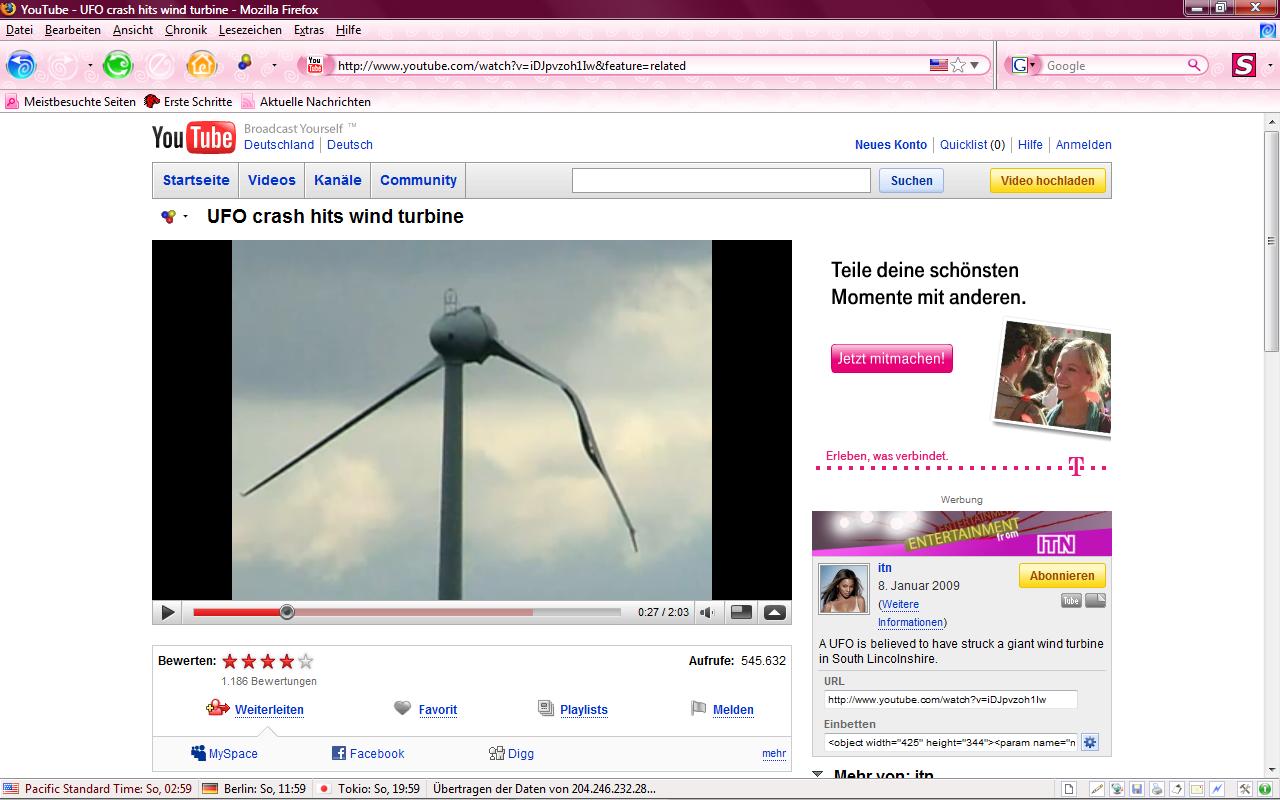Open the Neues Konto link
This screenshot has width=1280, height=800.
click(891, 145)
